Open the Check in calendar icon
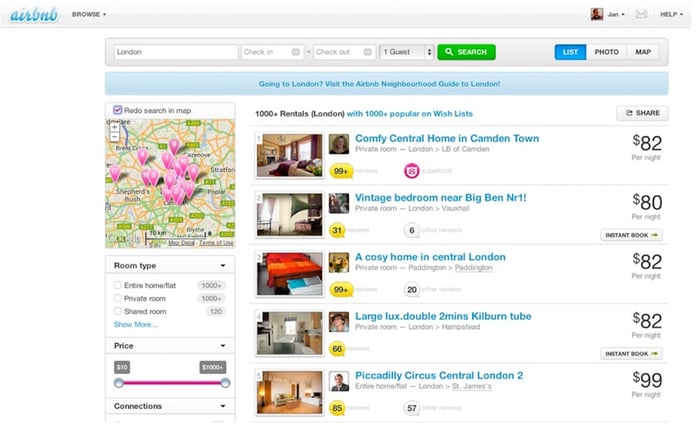 tap(296, 52)
